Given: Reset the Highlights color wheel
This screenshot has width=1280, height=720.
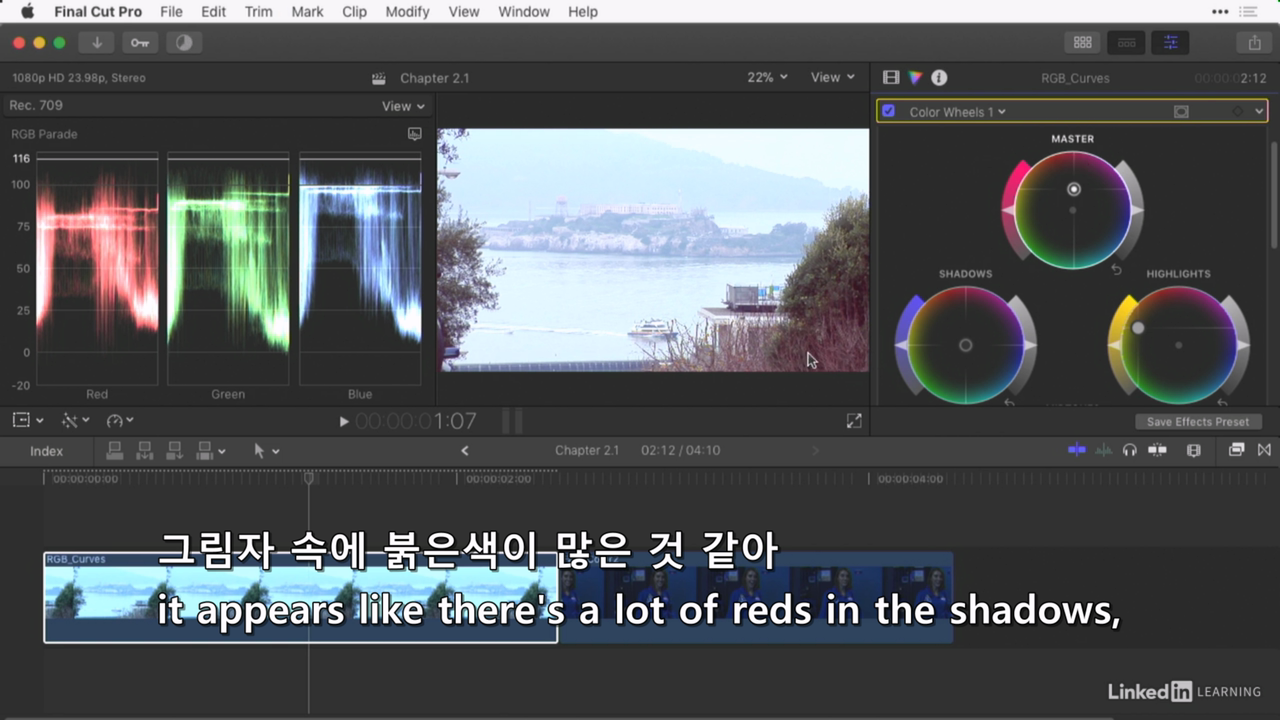Looking at the screenshot, I should (1222, 402).
